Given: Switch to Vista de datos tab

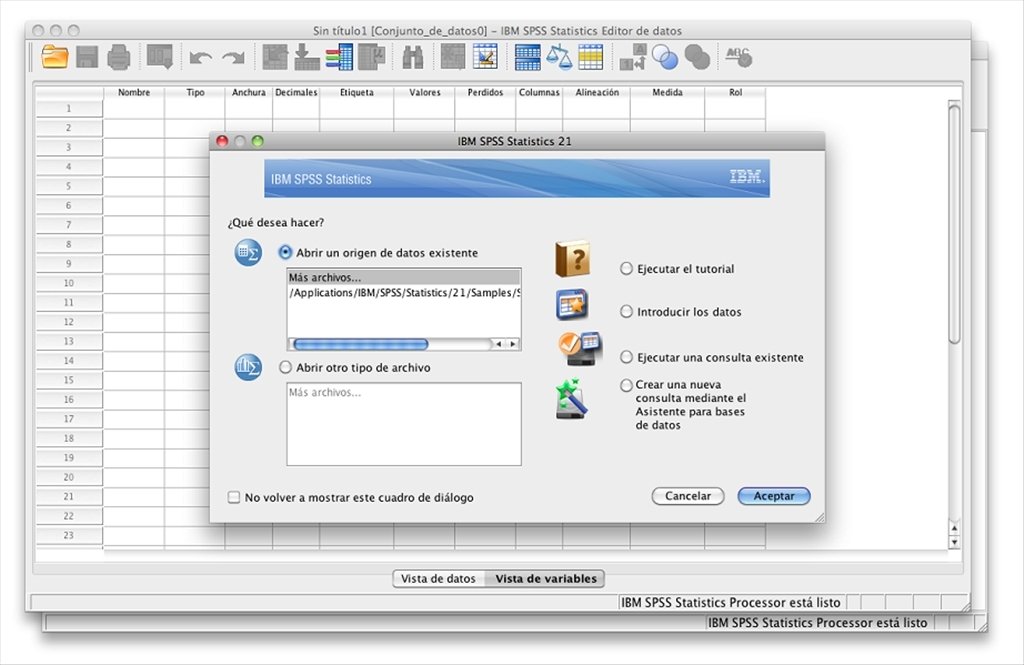Looking at the screenshot, I should (x=438, y=579).
